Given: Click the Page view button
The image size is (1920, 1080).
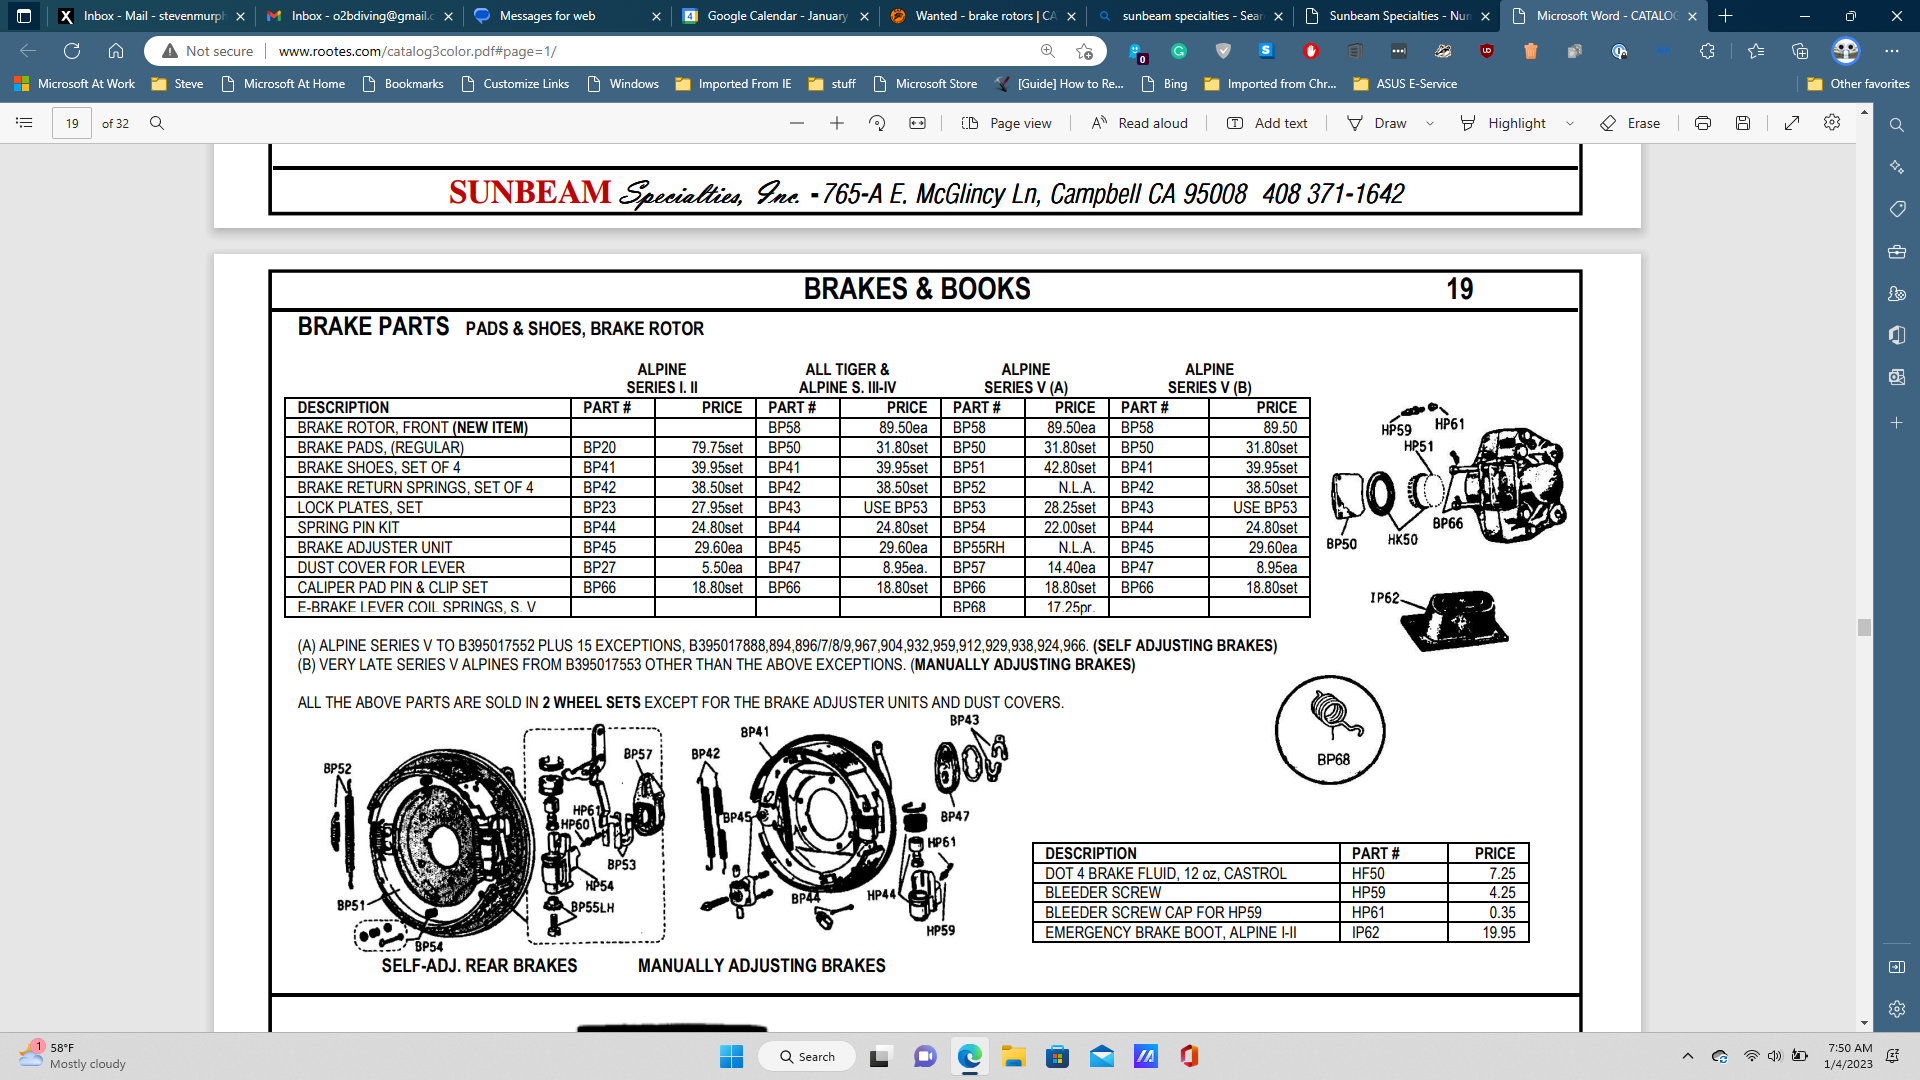Looking at the screenshot, I should click(1006, 123).
